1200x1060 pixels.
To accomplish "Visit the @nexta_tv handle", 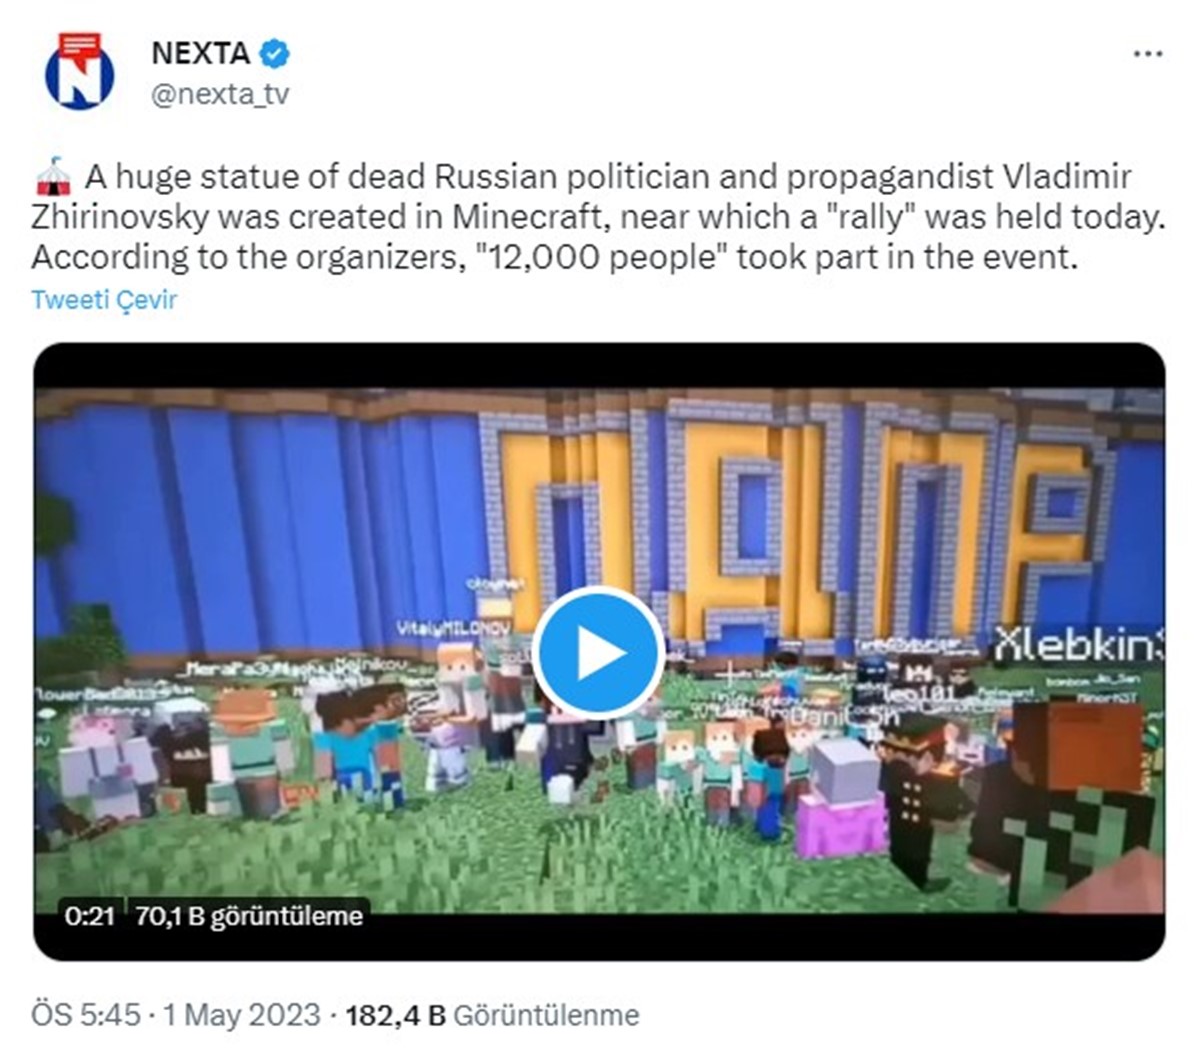I will (x=220, y=95).
